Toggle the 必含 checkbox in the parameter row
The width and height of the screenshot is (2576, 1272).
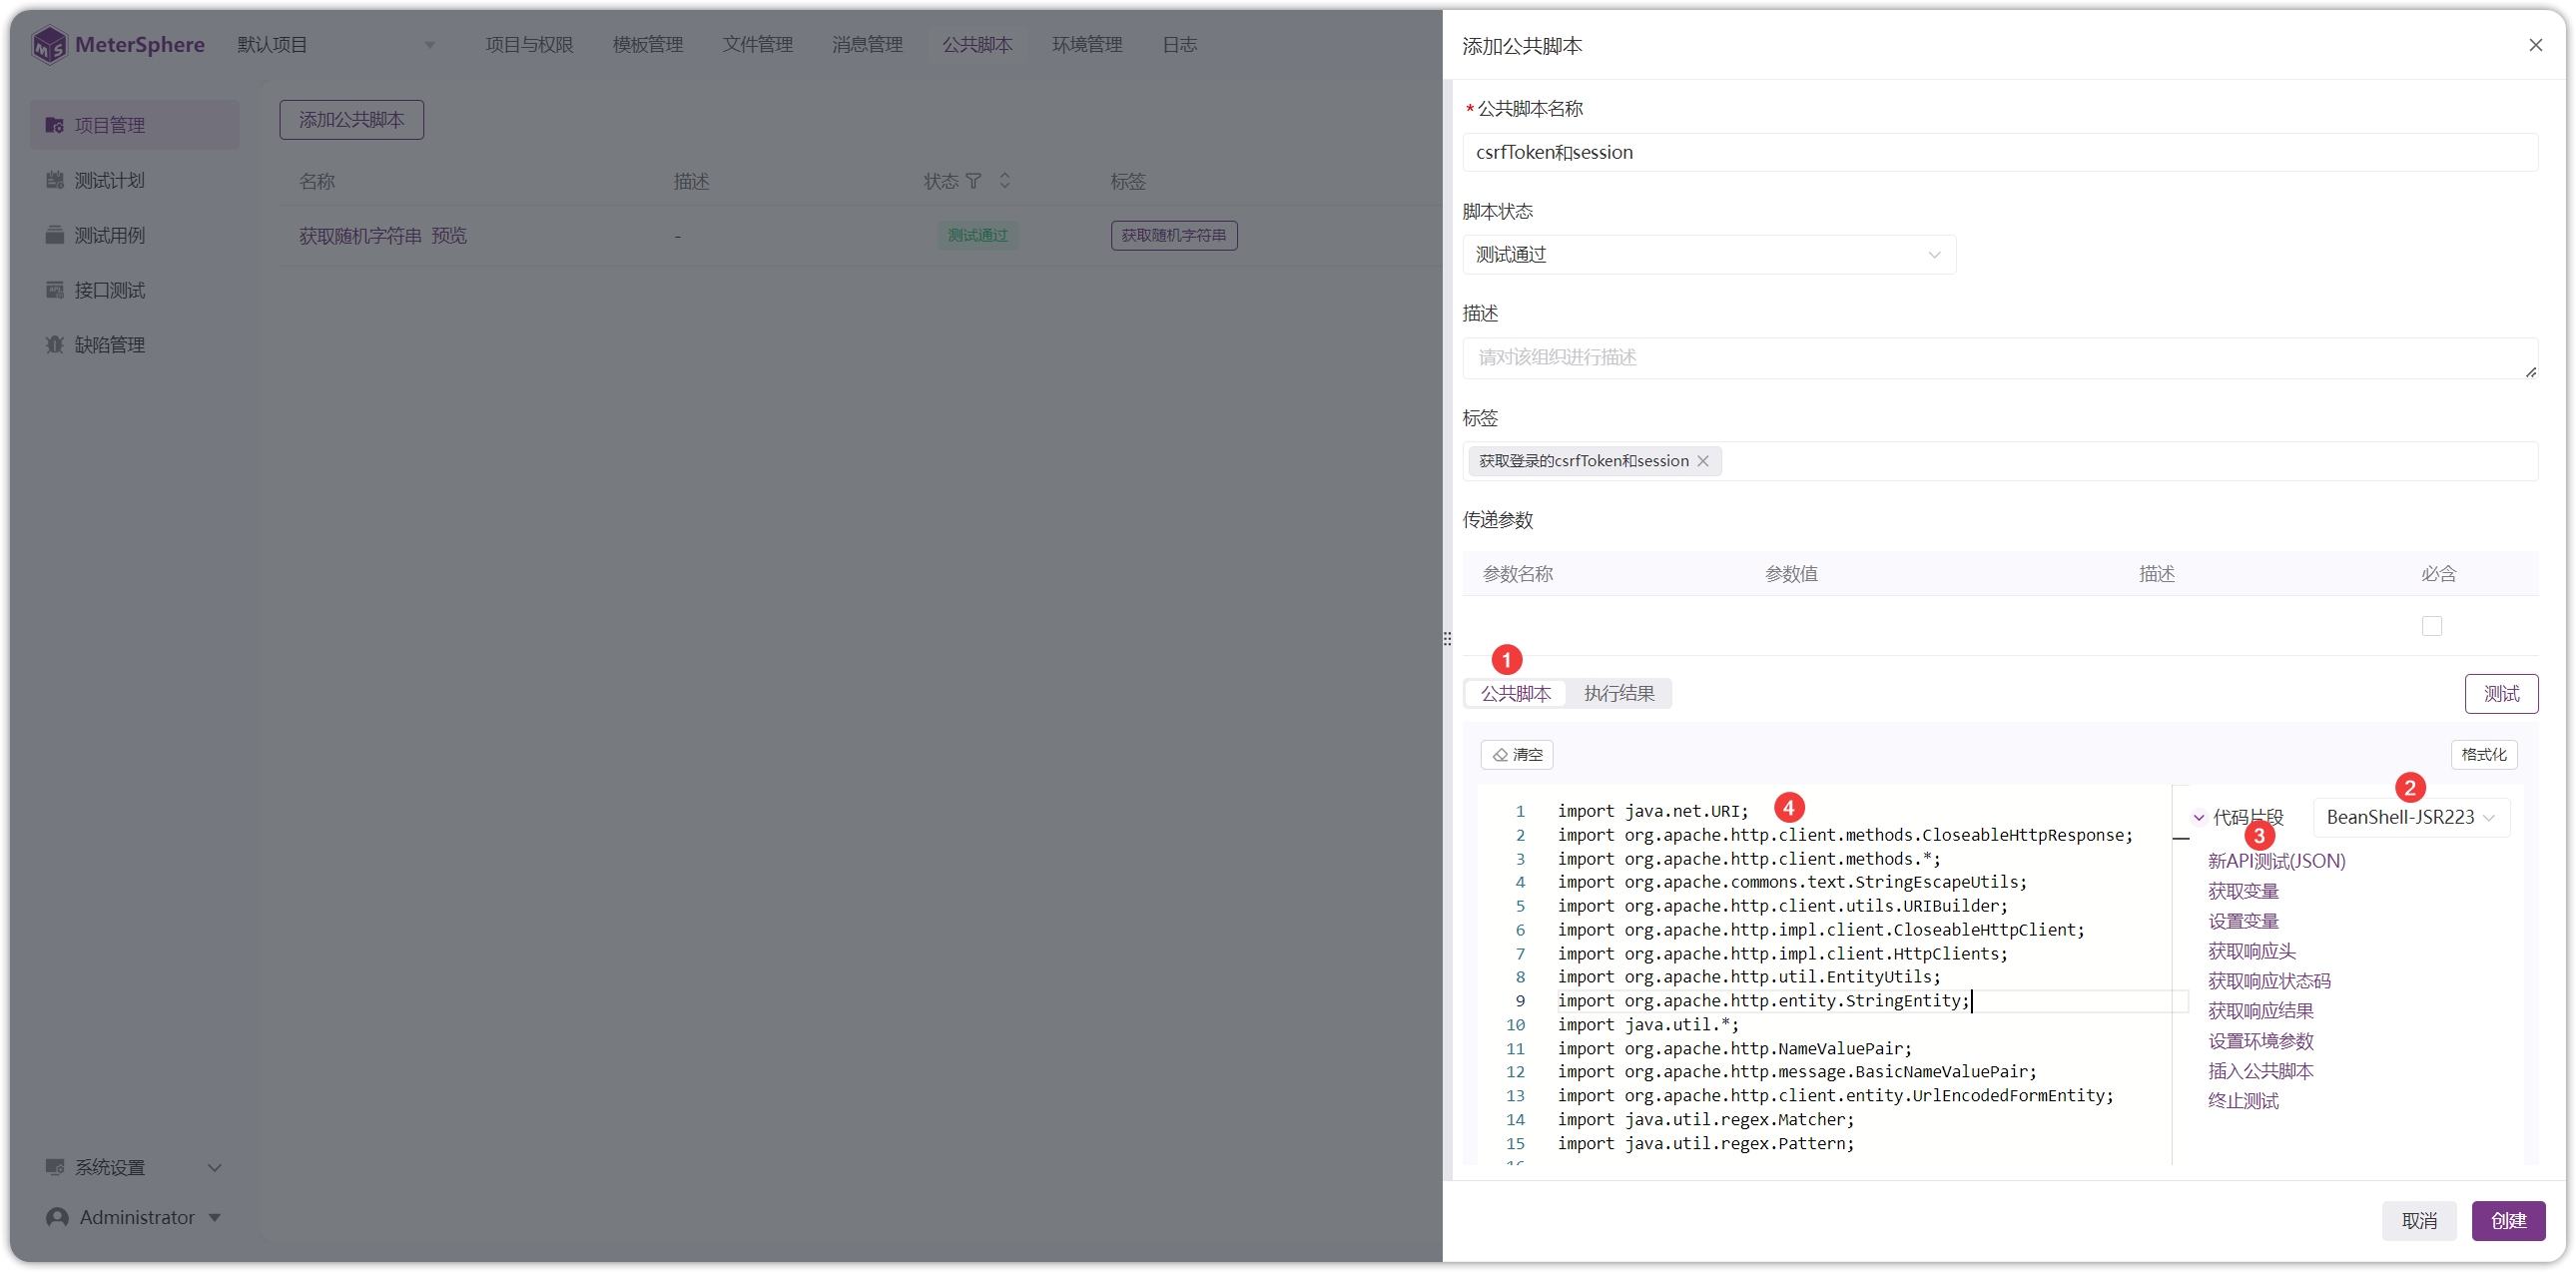[2432, 626]
